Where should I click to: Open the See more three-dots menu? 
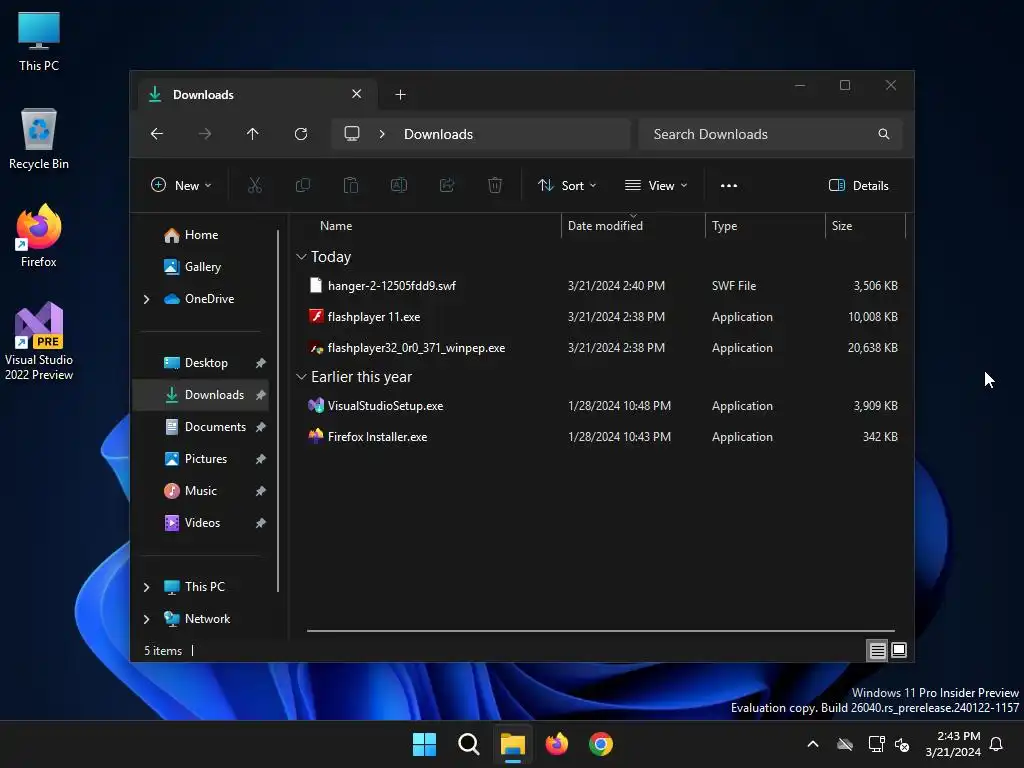point(729,185)
